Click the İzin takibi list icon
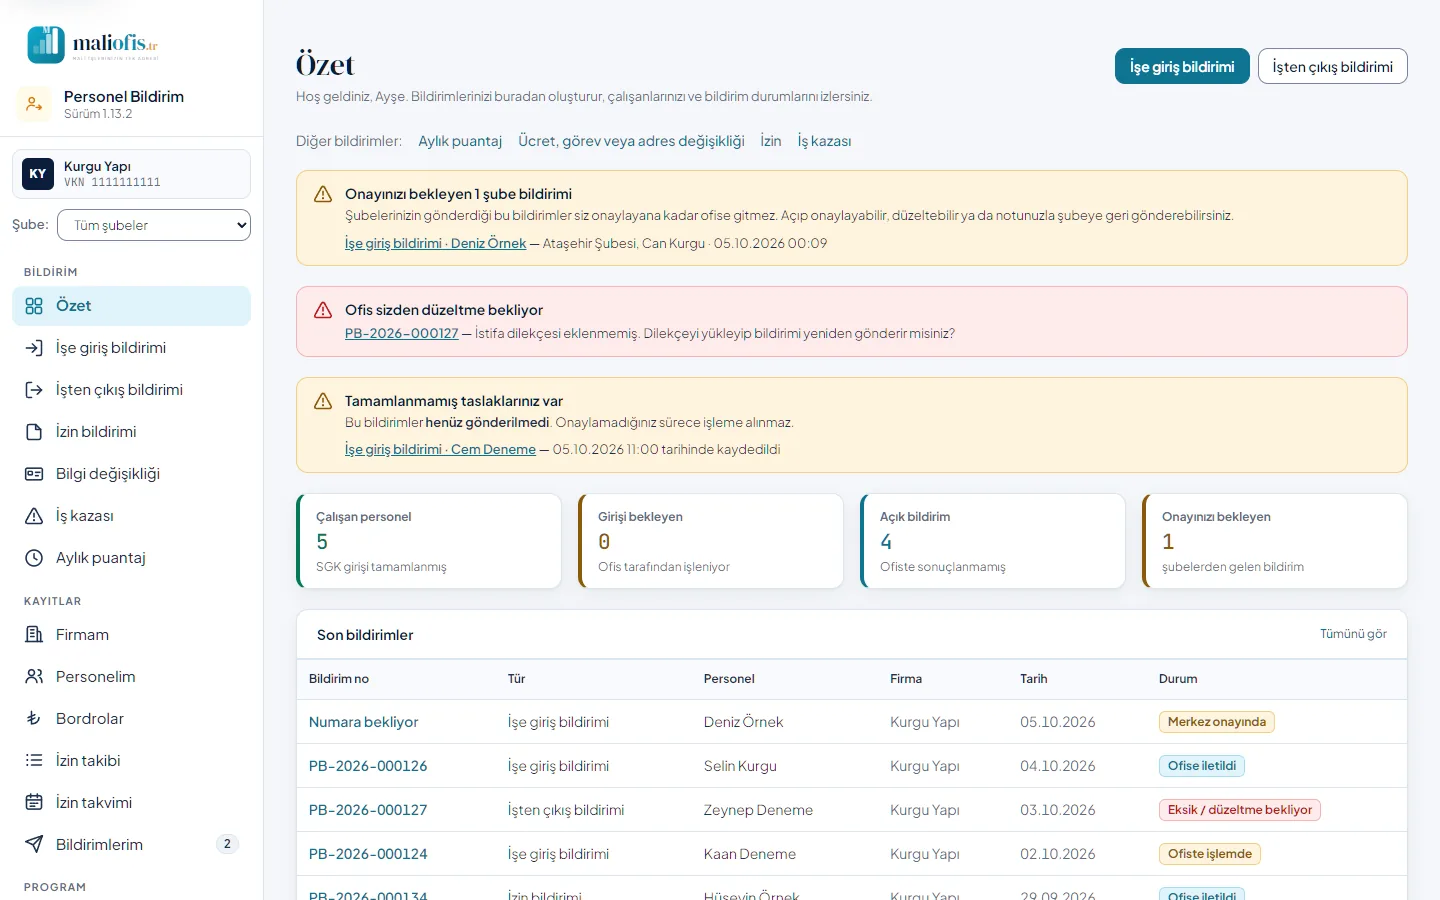Screen dimensions: 1440x900 tap(34, 761)
